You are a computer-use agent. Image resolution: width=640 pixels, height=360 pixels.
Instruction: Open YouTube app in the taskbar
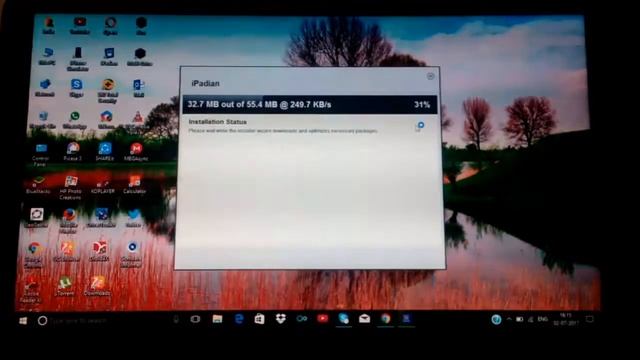click(322, 318)
